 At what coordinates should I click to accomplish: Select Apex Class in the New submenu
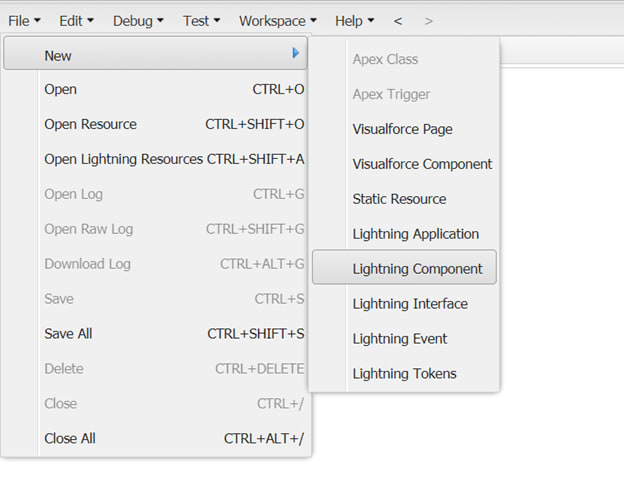pyautogui.click(x=404, y=59)
